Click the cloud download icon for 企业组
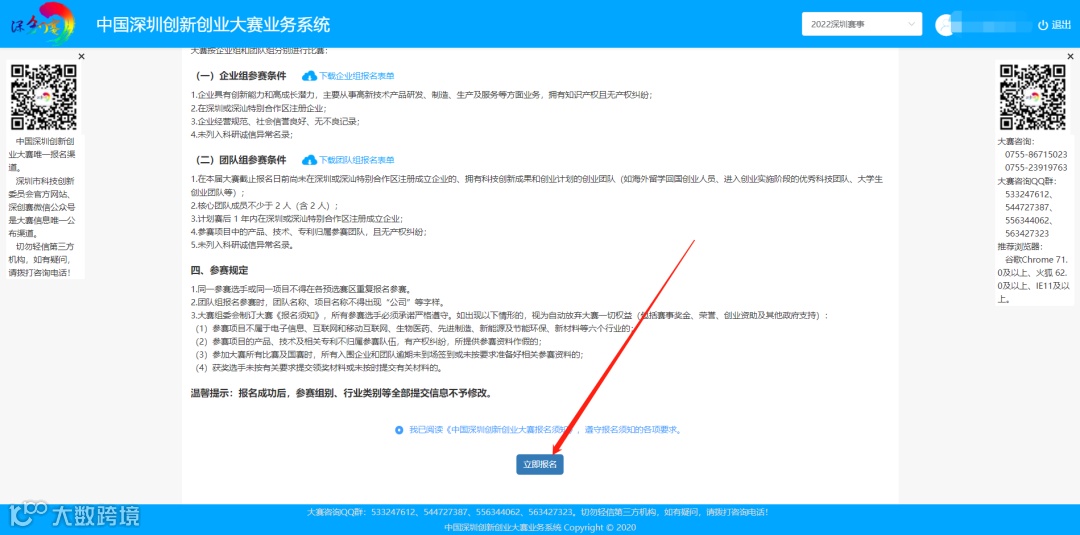This screenshot has width=1080, height=535. point(309,76)
